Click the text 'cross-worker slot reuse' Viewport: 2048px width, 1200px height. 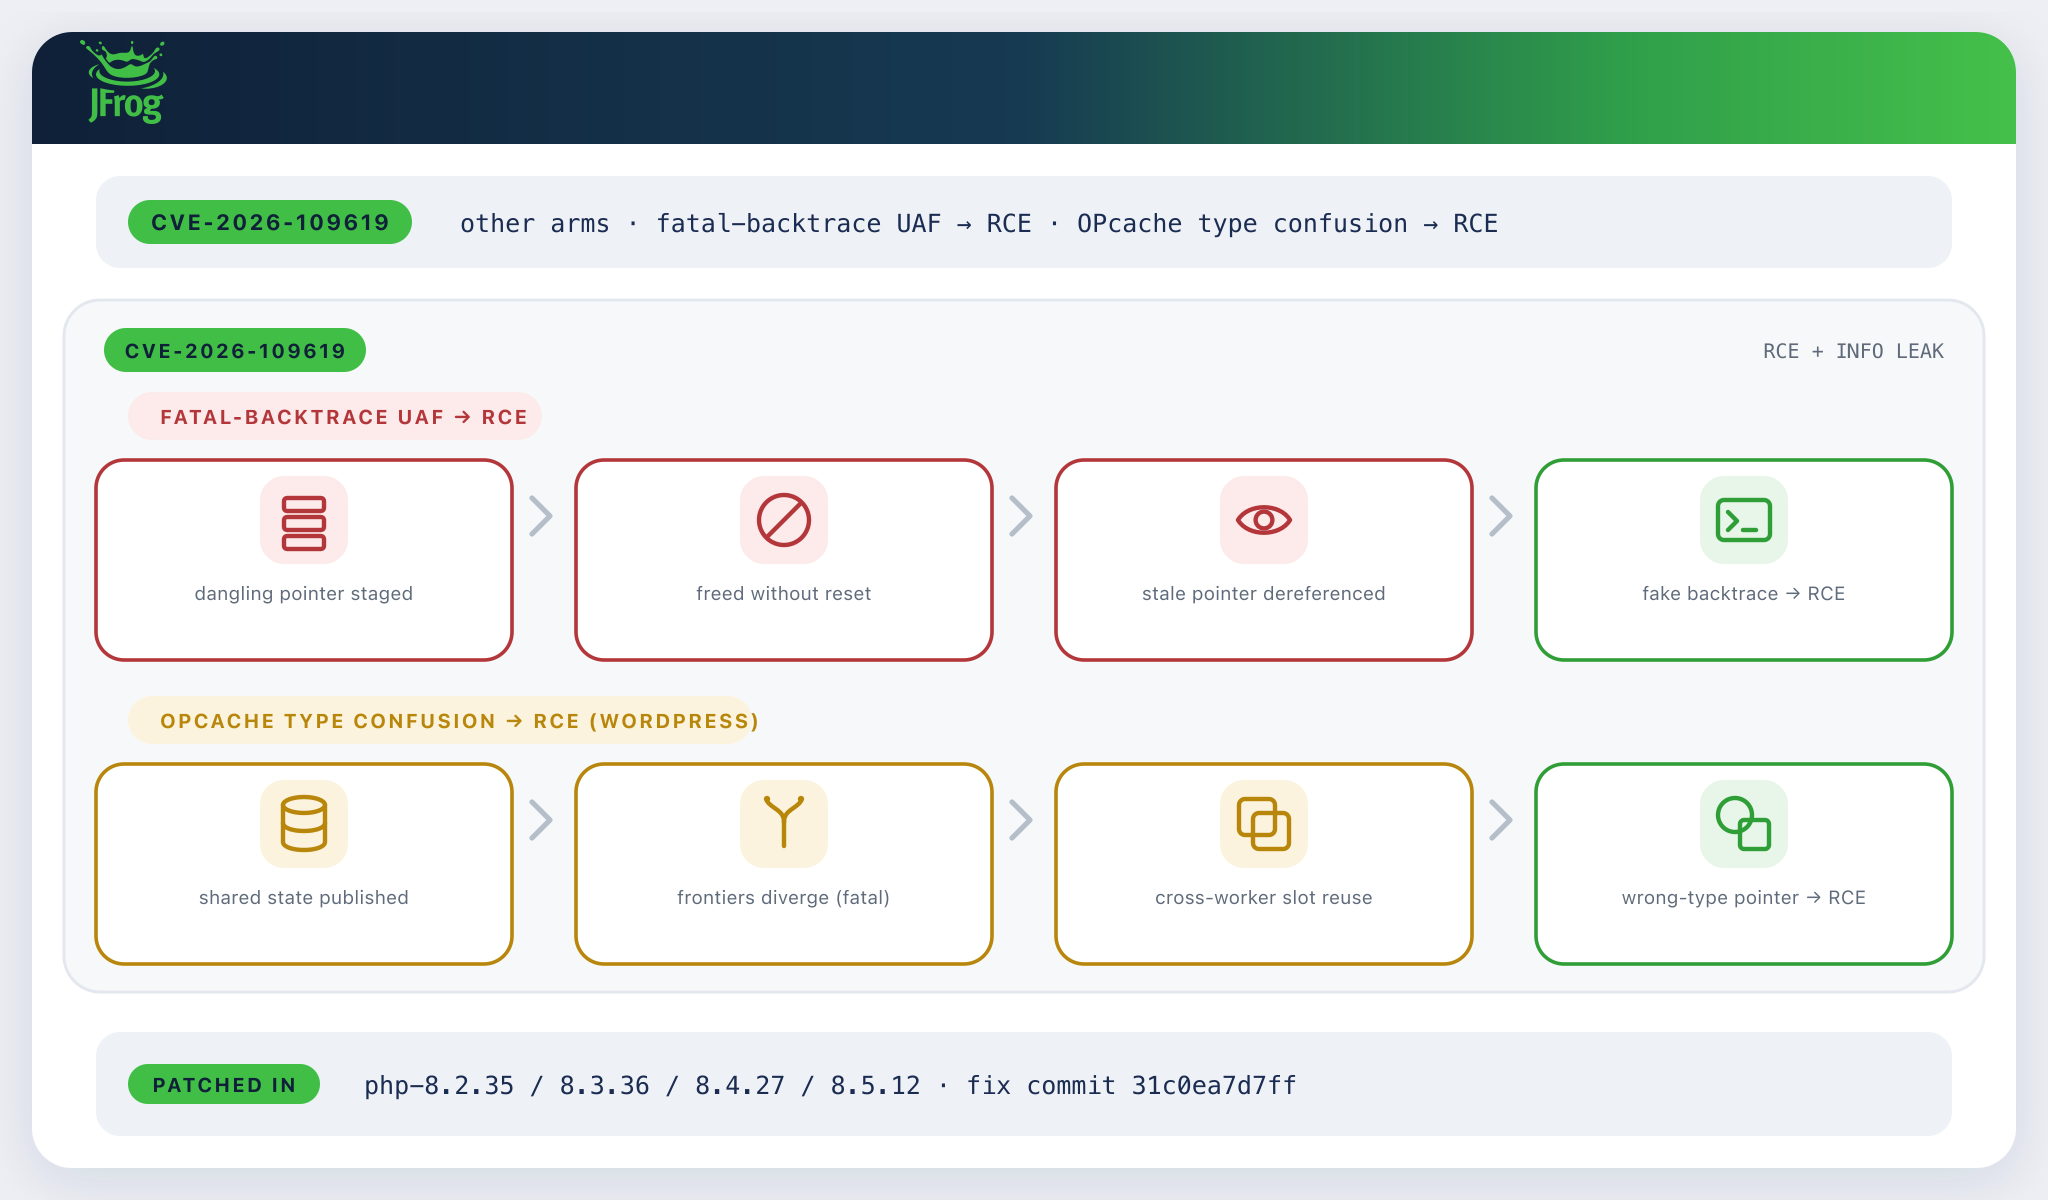pos(1264,897)
